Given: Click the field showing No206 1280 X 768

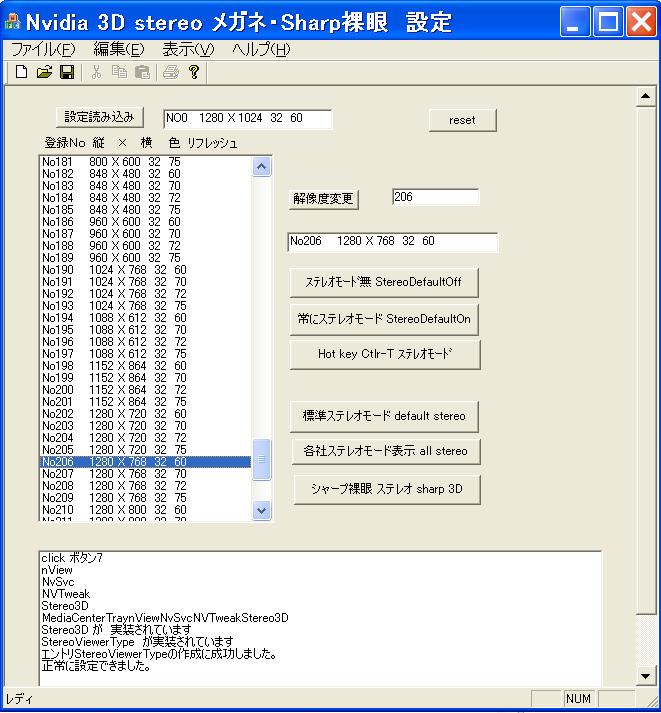Looking at the screenshot, I should point(393,241).
